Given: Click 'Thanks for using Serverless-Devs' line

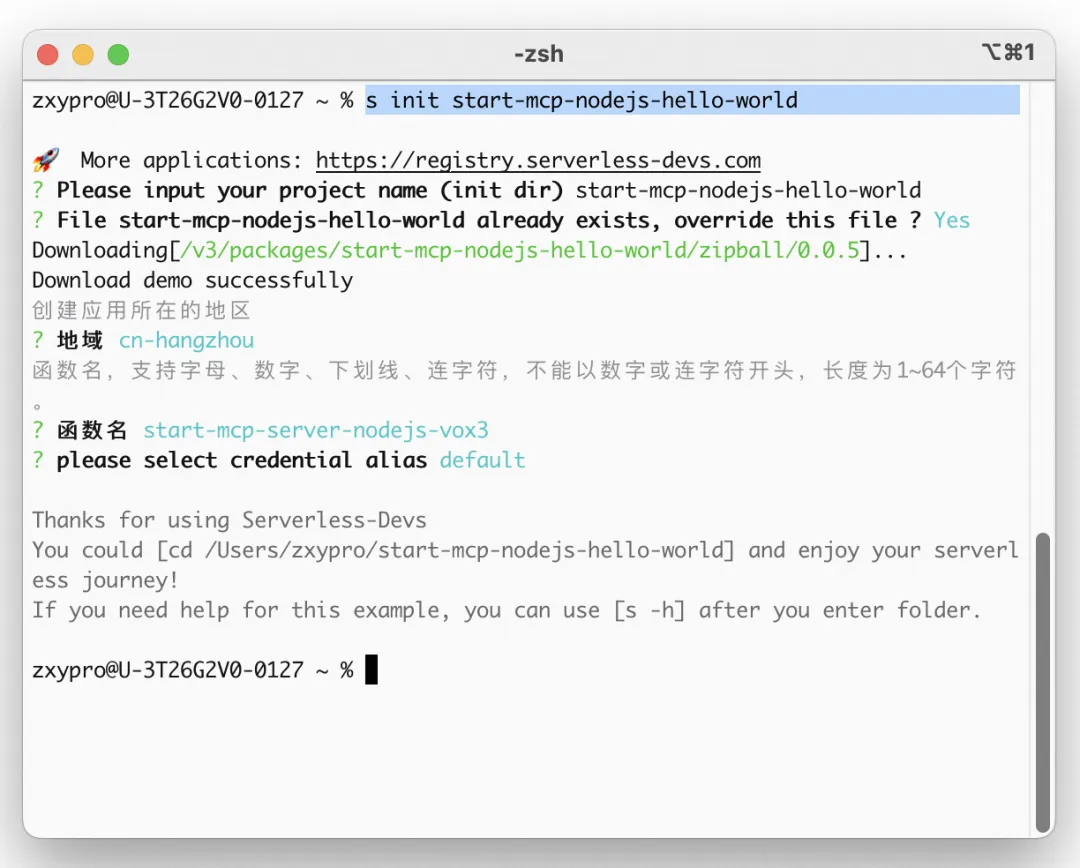Looking at the screenshot, I should pyautogui.click(x=229, y=520).
